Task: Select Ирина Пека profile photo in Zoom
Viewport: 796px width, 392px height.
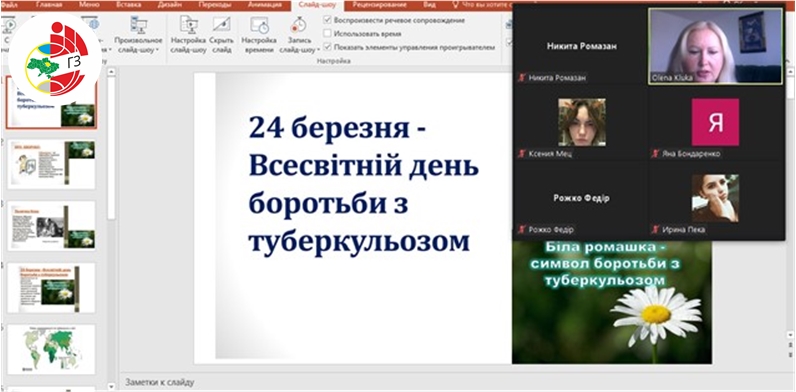Action: coord(715,198)
